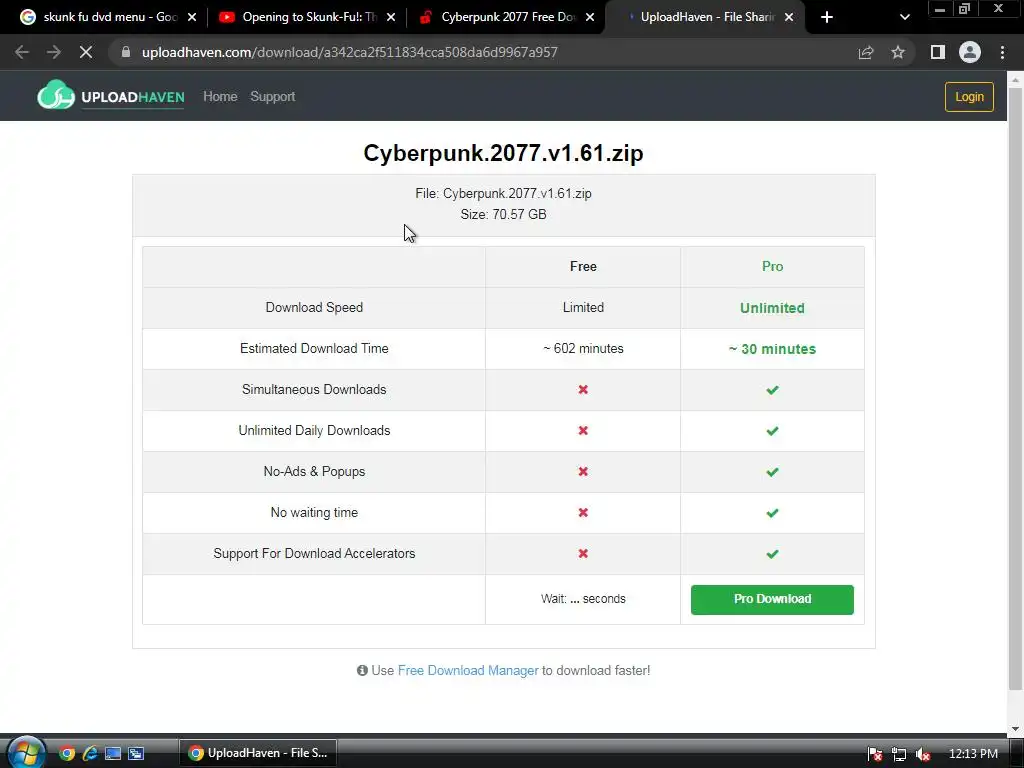
Task: Click the red X for No-Ads & Popups
Action: tap(583, 472)
